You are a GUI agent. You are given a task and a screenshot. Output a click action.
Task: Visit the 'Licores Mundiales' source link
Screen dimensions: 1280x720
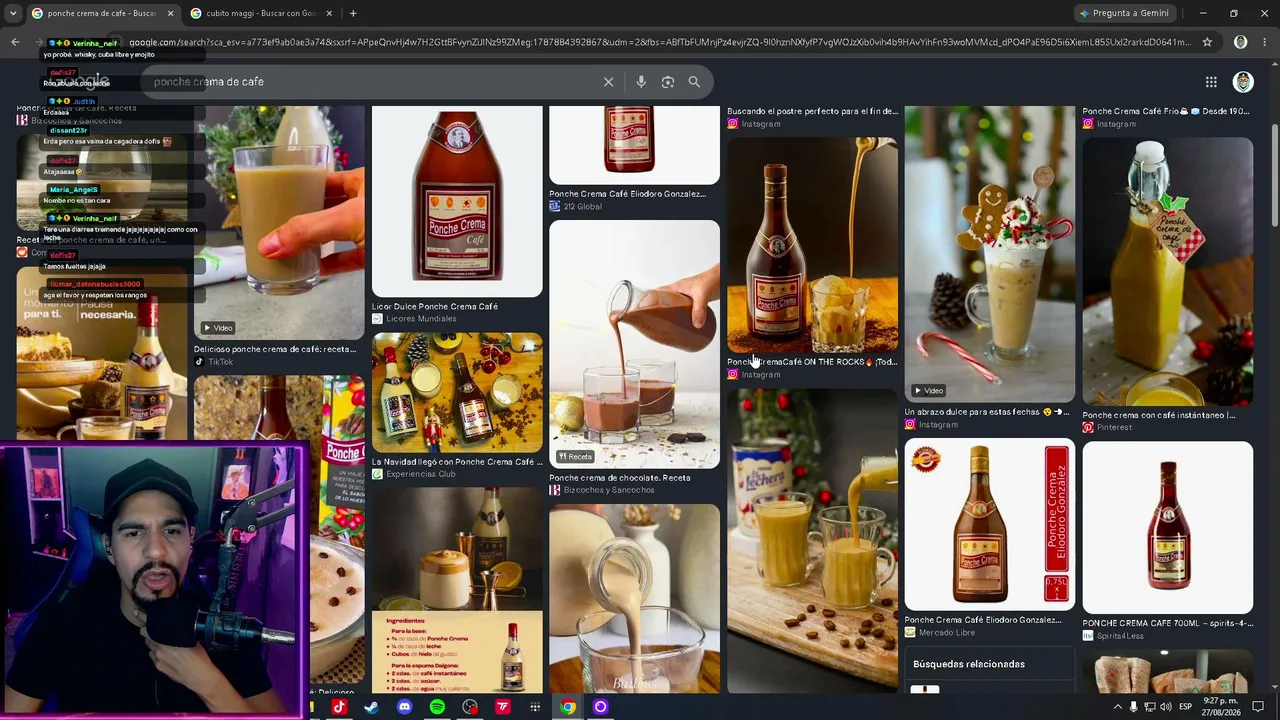coord(420,319)
